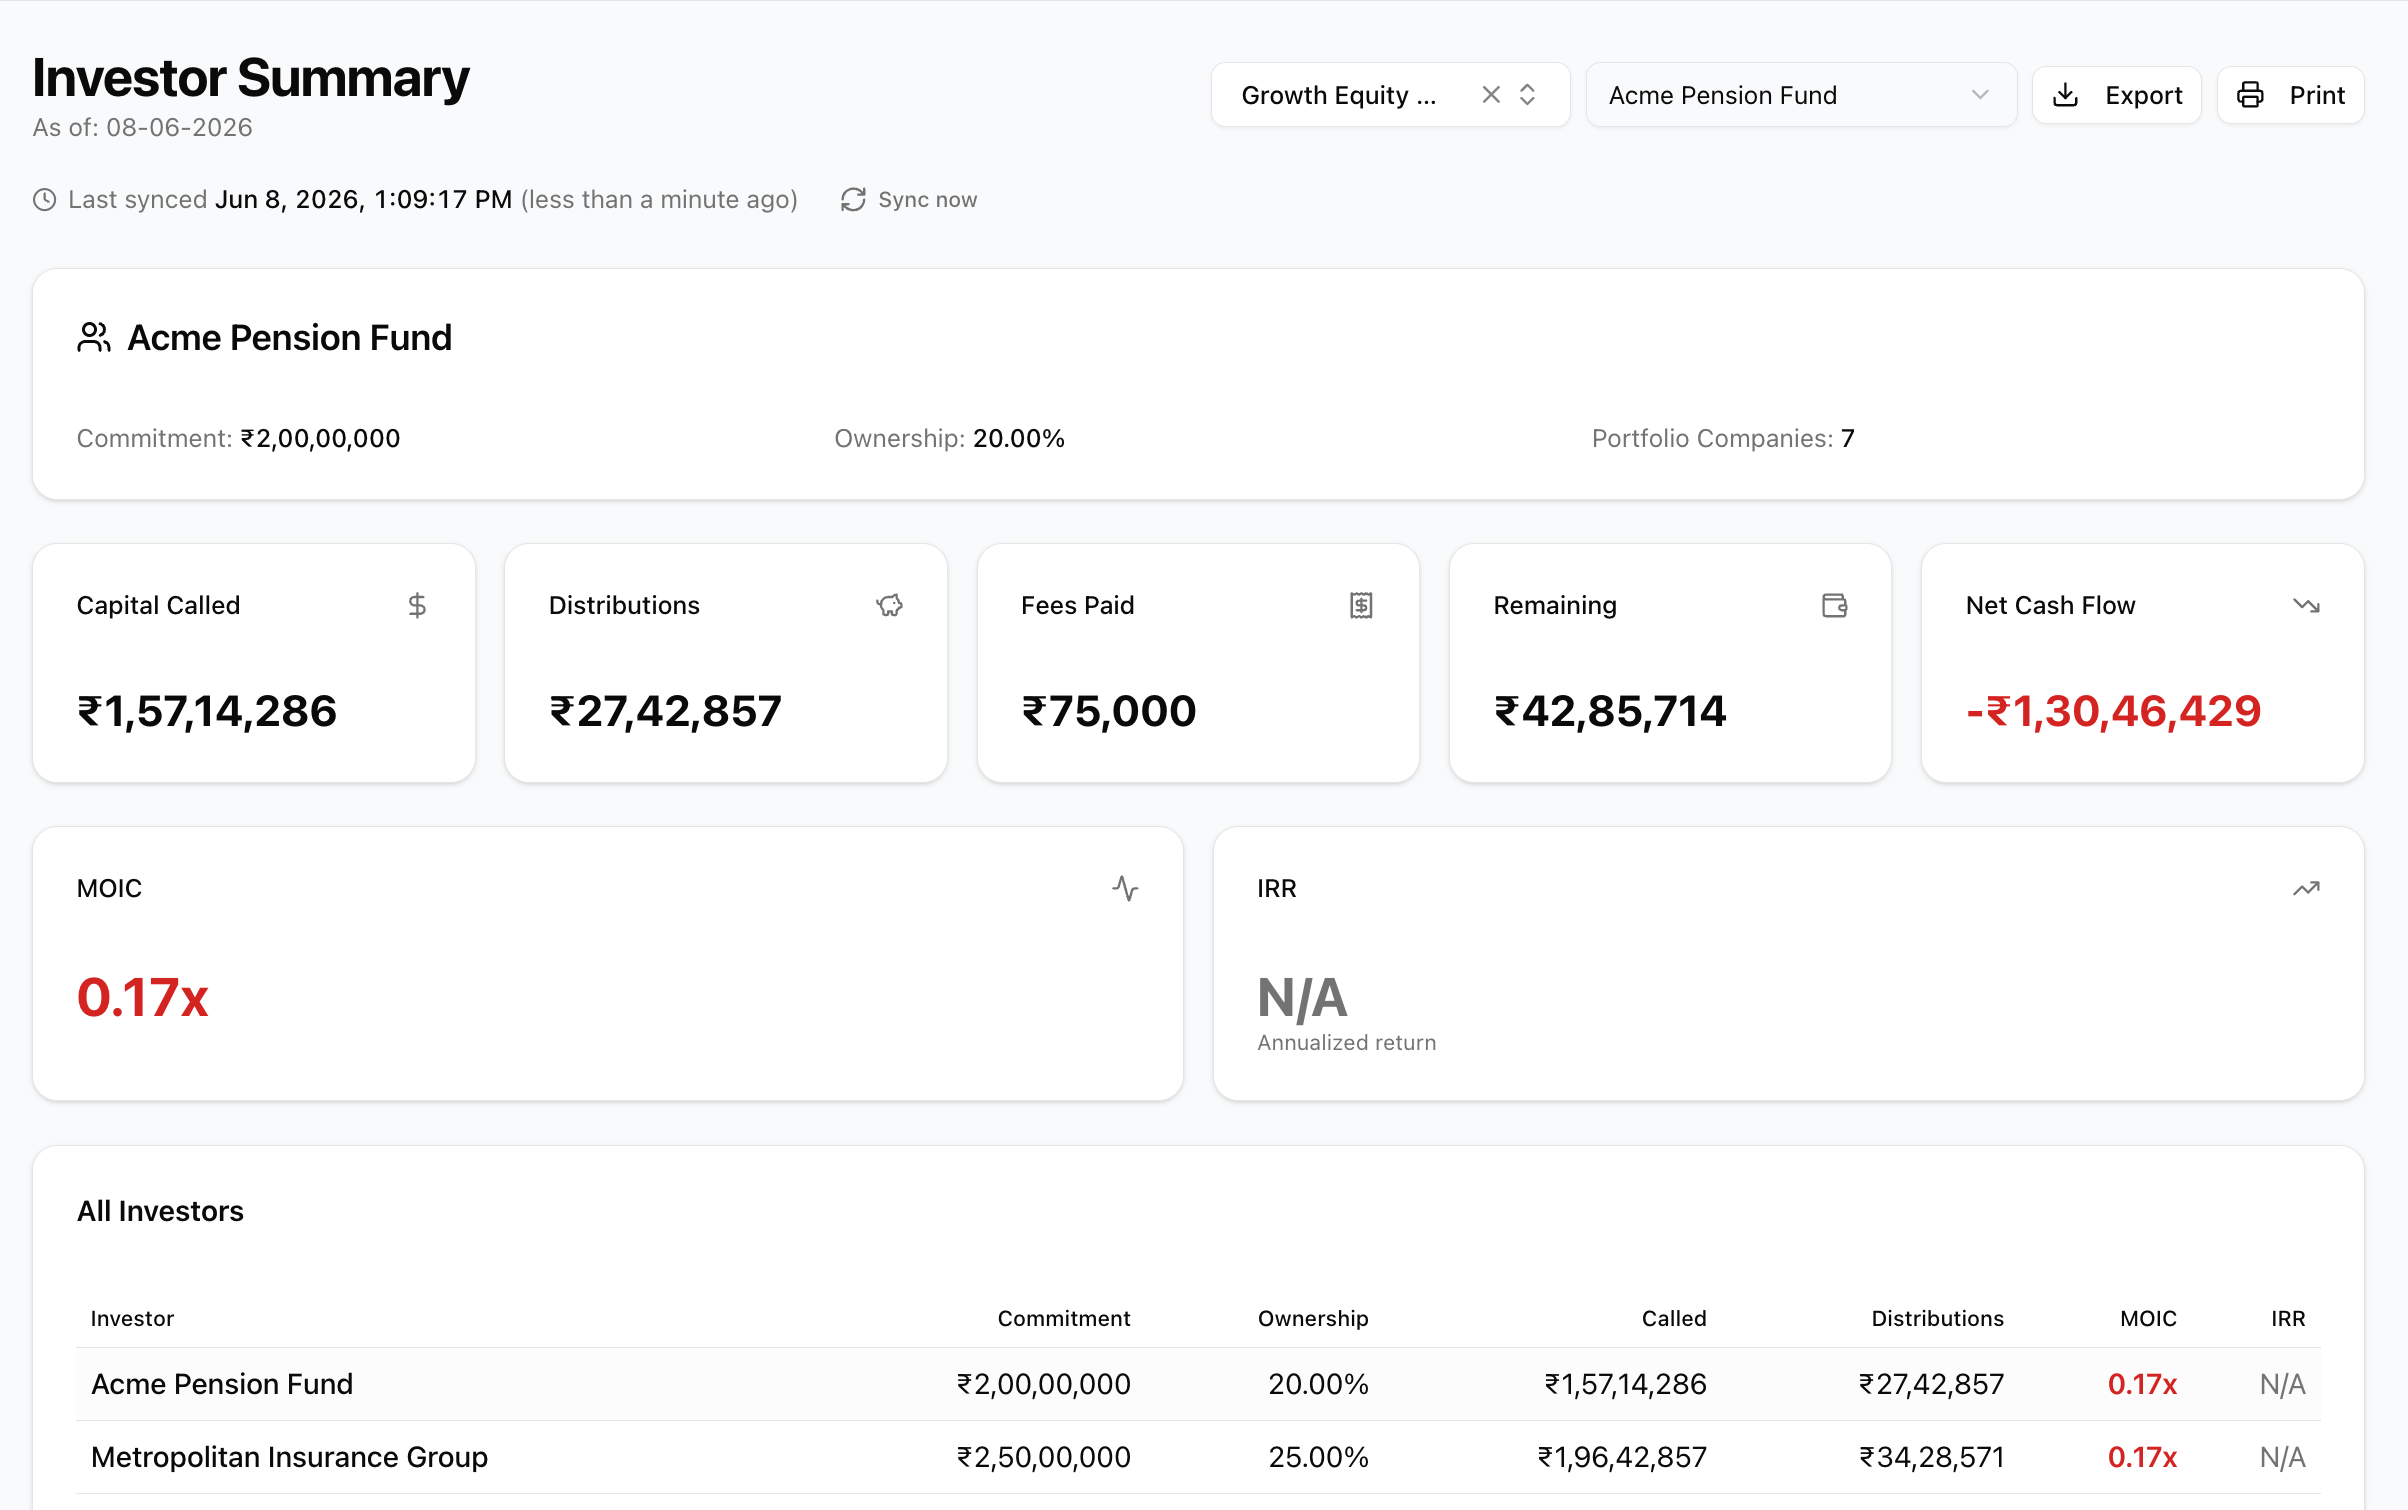Click N/A IRR in Metropolitan row
Image resolution: width=2408 pixels, height=1510 pixels.
pos(2282,1457)
